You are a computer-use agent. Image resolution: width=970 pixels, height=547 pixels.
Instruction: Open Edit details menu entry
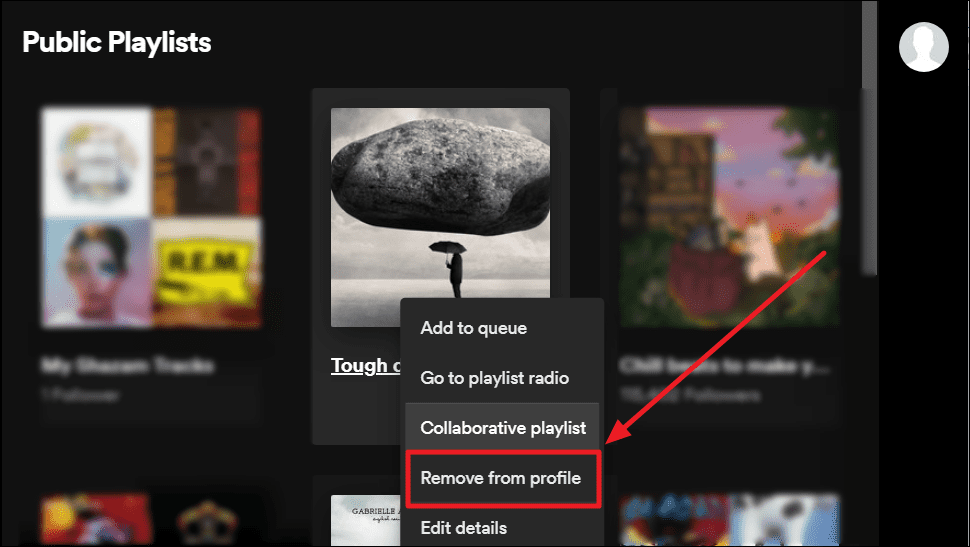coord(502,528)
